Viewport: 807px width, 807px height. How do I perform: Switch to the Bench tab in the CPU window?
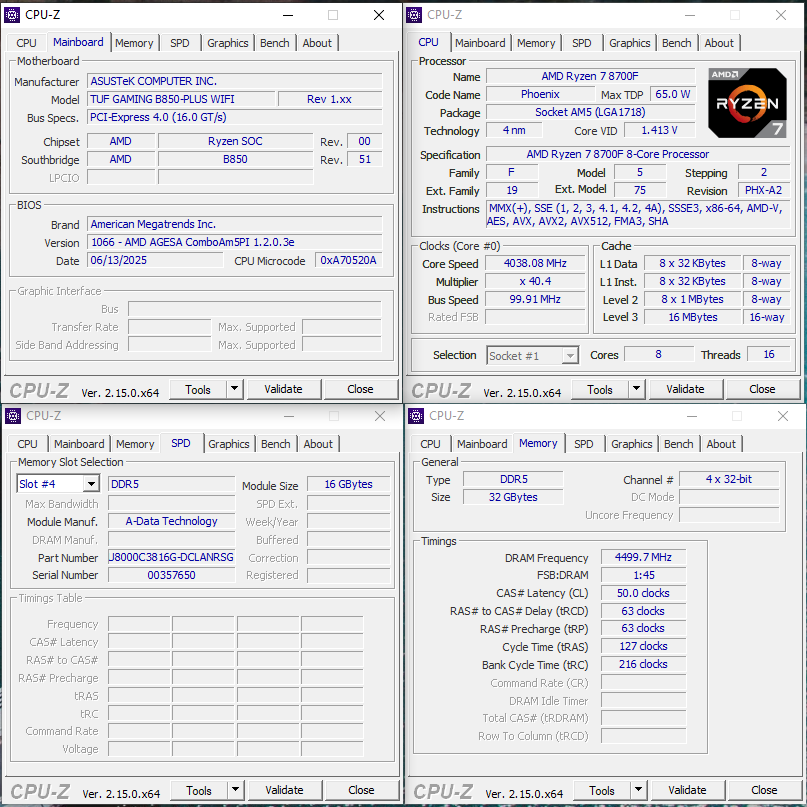click(x=676, y=42)
